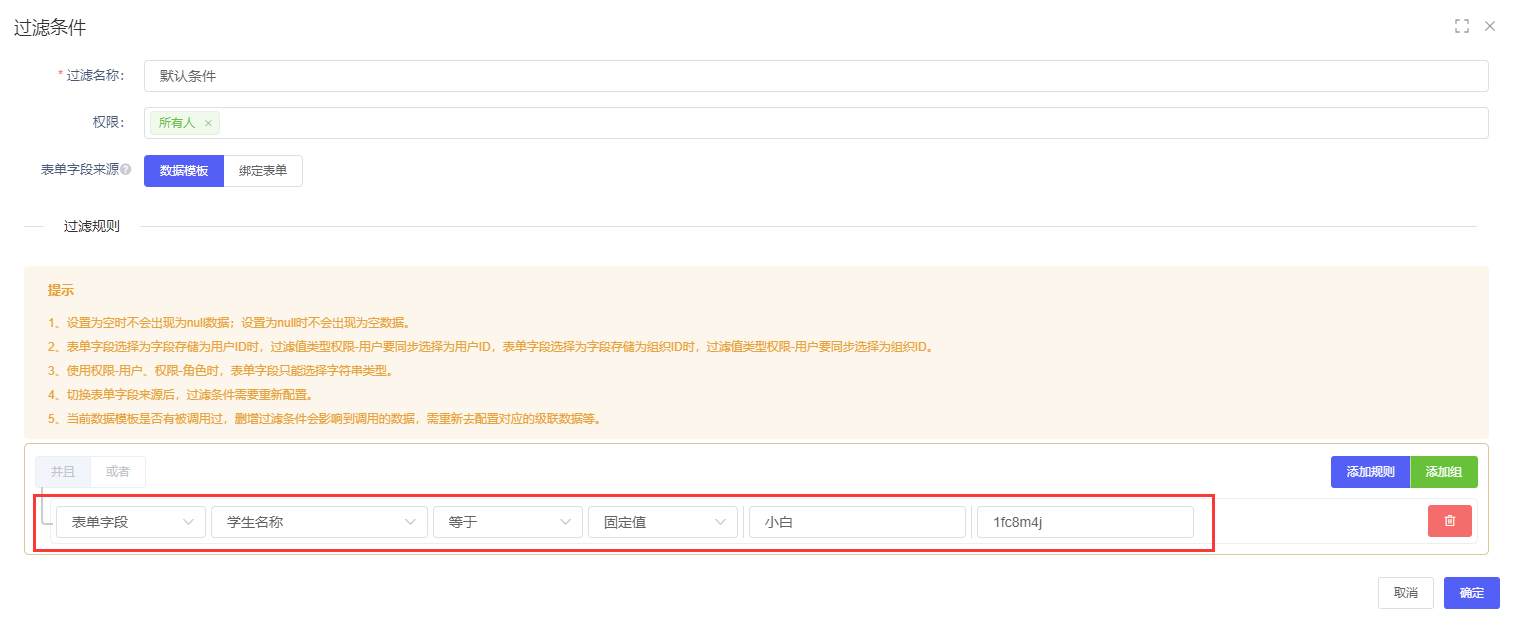Select the 并且 logic option
This screenshot has height=626, width=1519.
63,471
